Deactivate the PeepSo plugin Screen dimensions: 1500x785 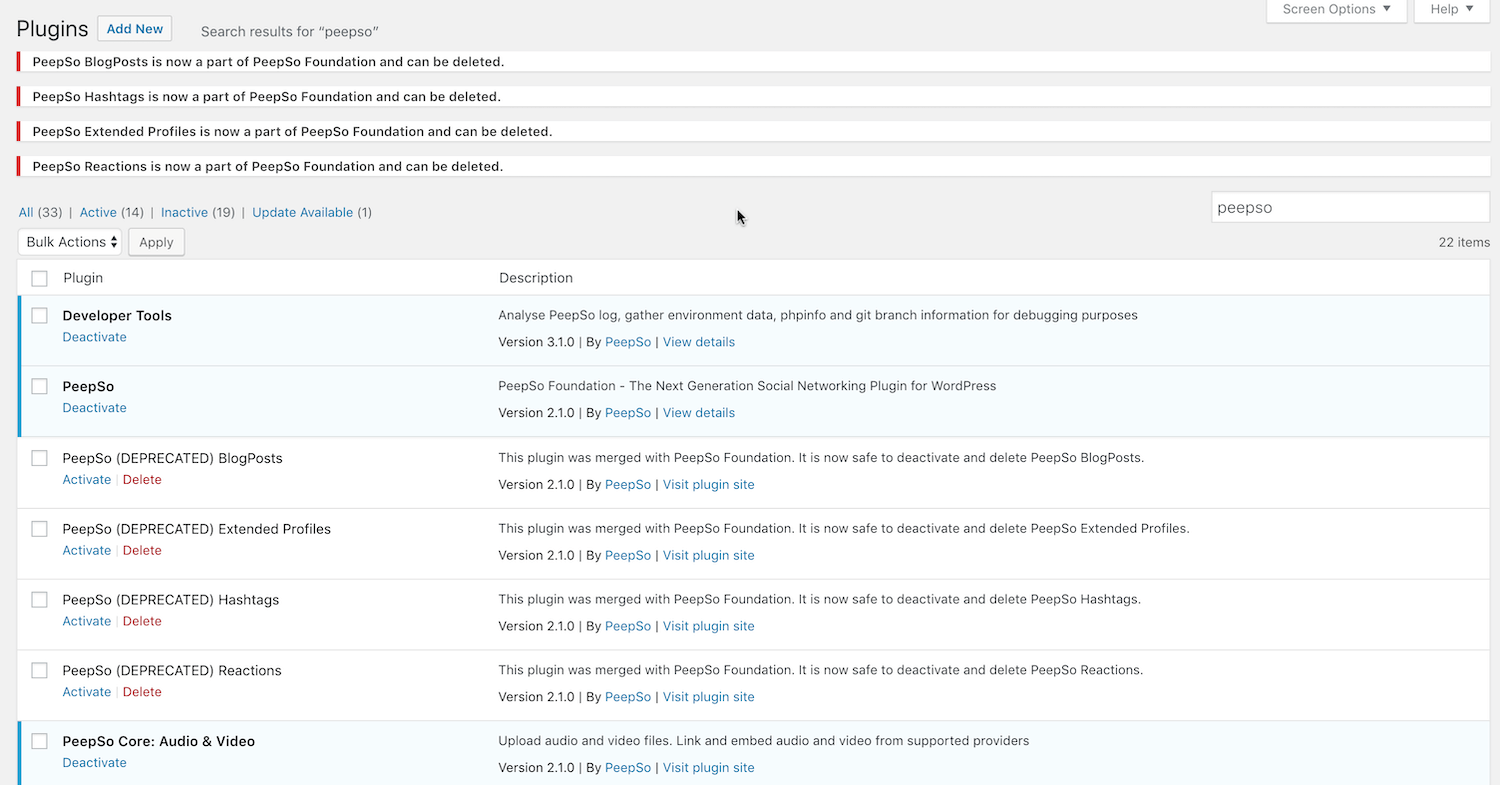click(94, 408)
